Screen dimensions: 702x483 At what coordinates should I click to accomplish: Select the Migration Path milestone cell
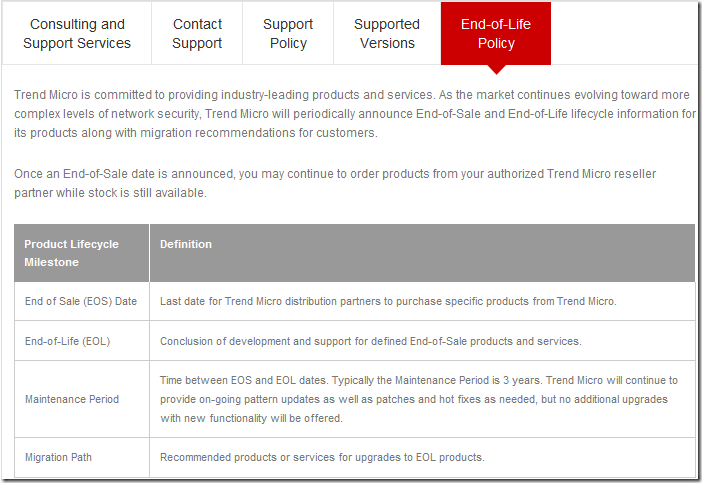pos(81,457)
